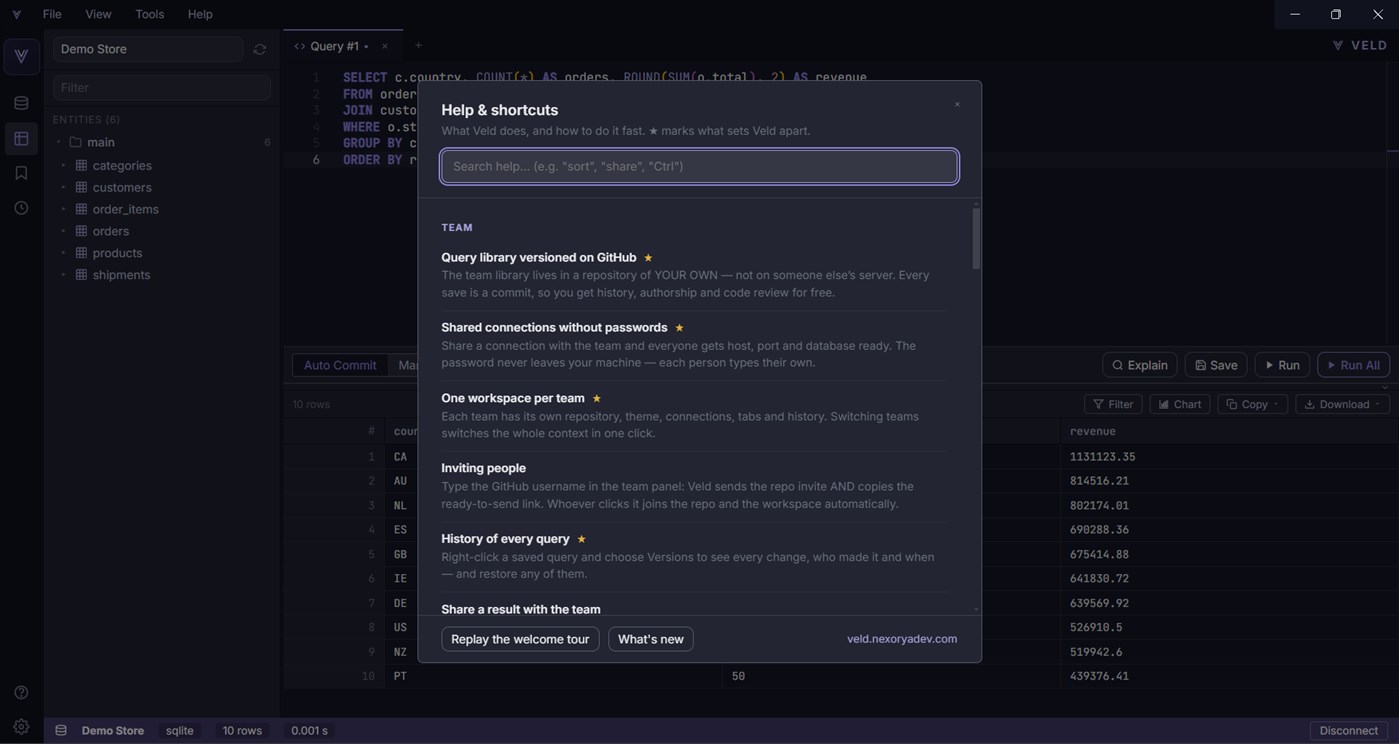The height and width of the screenshot is (744, 1399).
Task: Select the 1131123.35 revenue cell
Action: click(1102, 457)
